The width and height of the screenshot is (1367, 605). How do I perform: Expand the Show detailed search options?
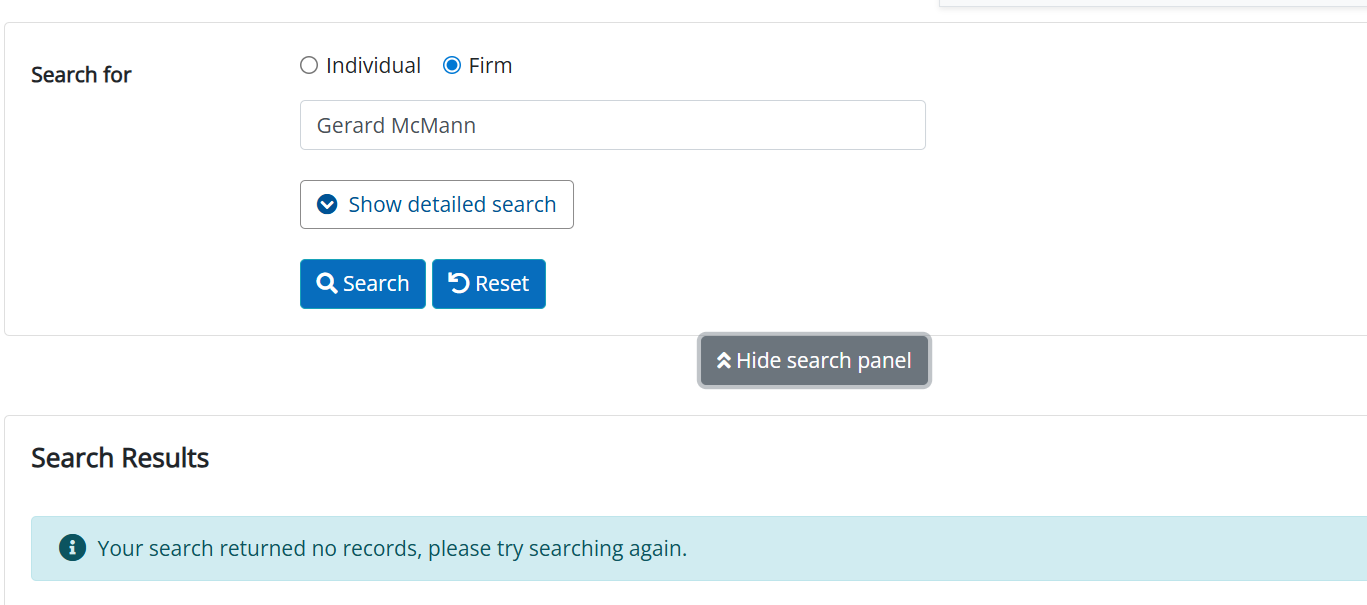point(436,204)
